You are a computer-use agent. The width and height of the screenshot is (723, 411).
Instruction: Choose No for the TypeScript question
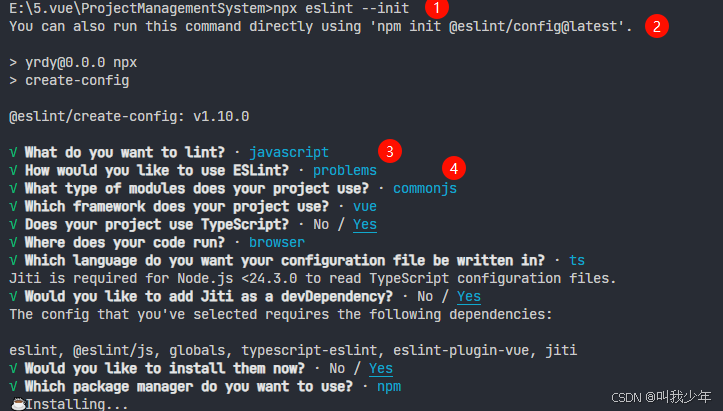tap(321, 225)
